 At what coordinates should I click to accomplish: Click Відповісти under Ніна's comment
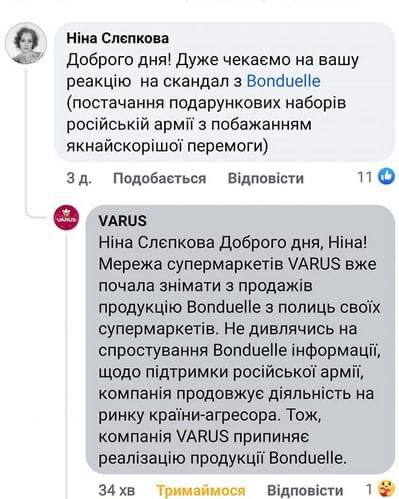click(266, 178)
